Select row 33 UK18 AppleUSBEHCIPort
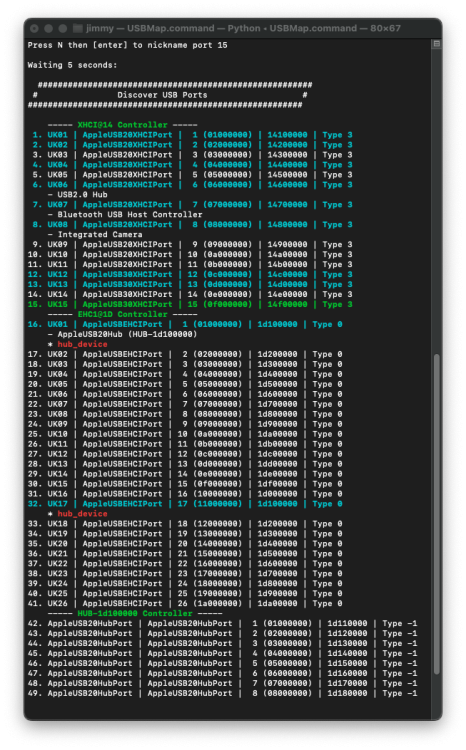The width and height of the screenshot is (466, 750). coord(185,524)
